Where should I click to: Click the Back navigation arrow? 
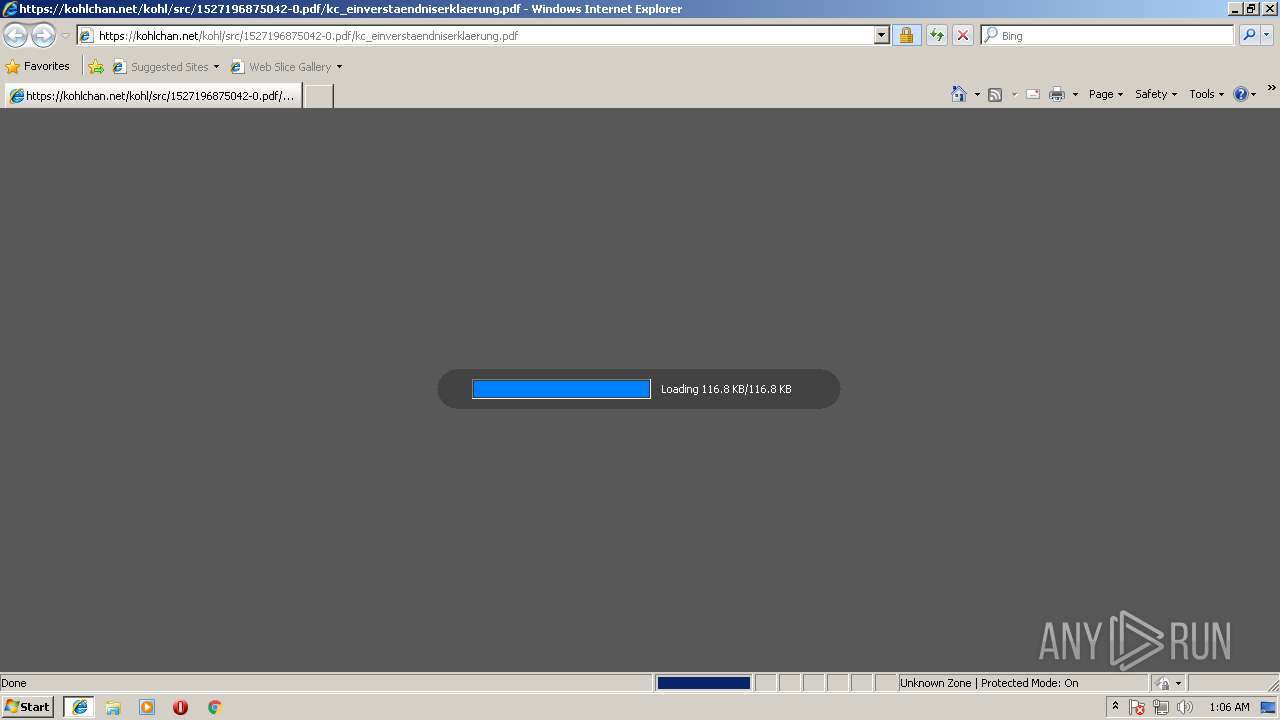pyautogui.click(x=15, y=36)
